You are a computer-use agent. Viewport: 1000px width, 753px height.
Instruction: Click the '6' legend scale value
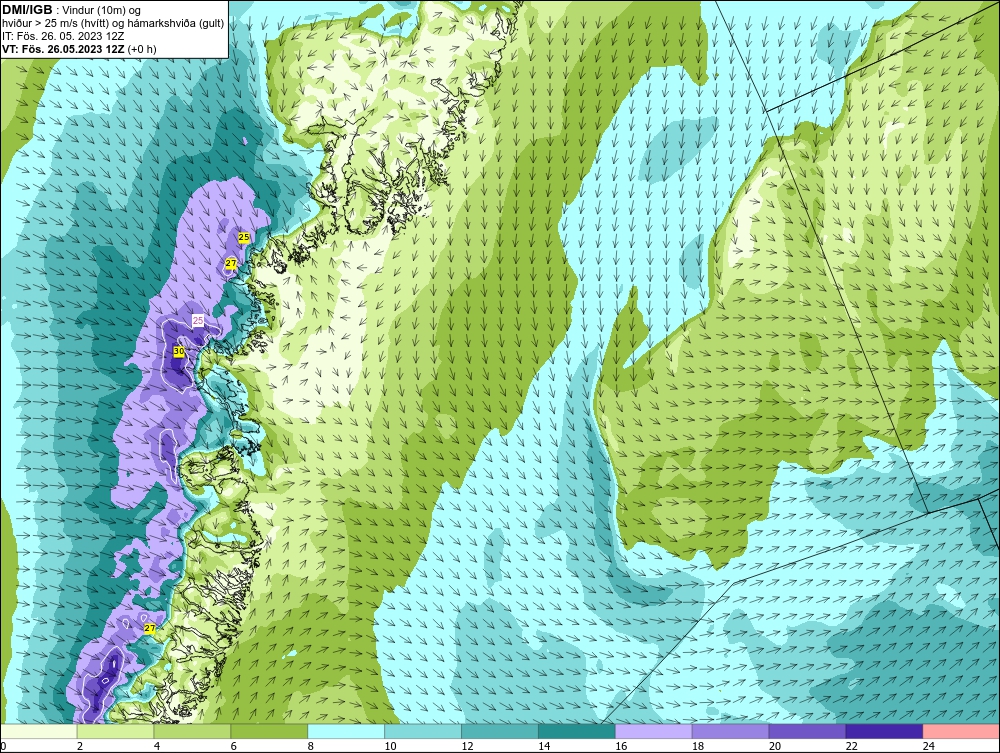[233, 746]
